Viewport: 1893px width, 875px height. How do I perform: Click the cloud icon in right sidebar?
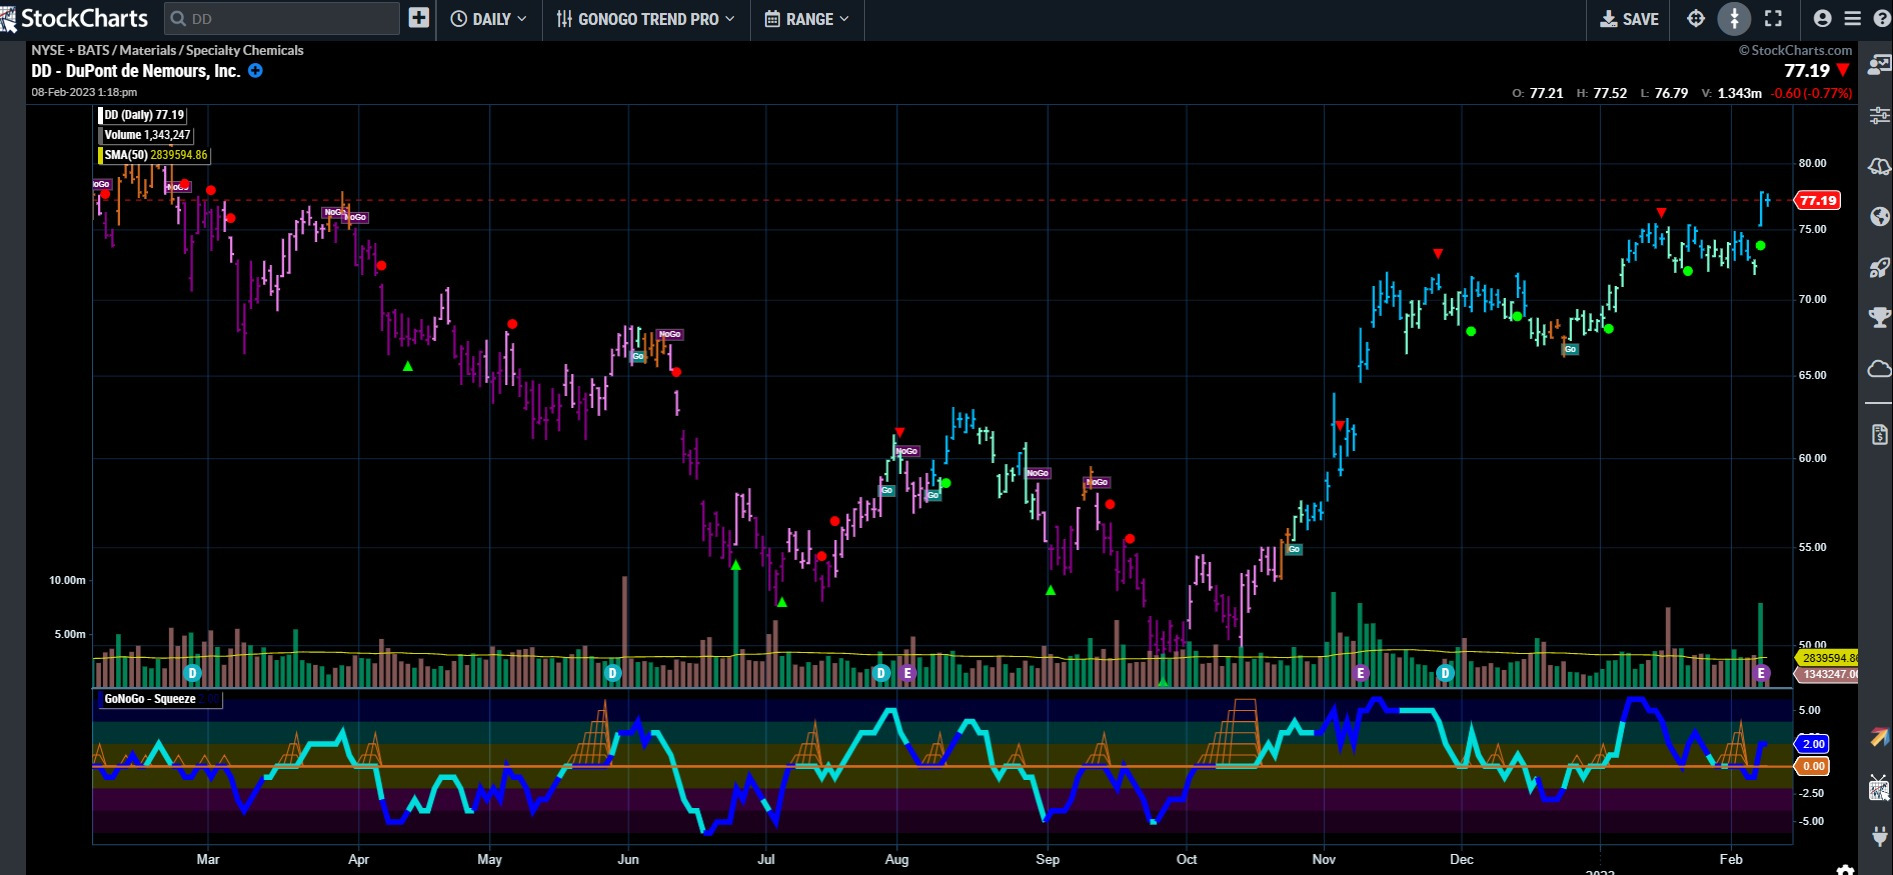1879,369
